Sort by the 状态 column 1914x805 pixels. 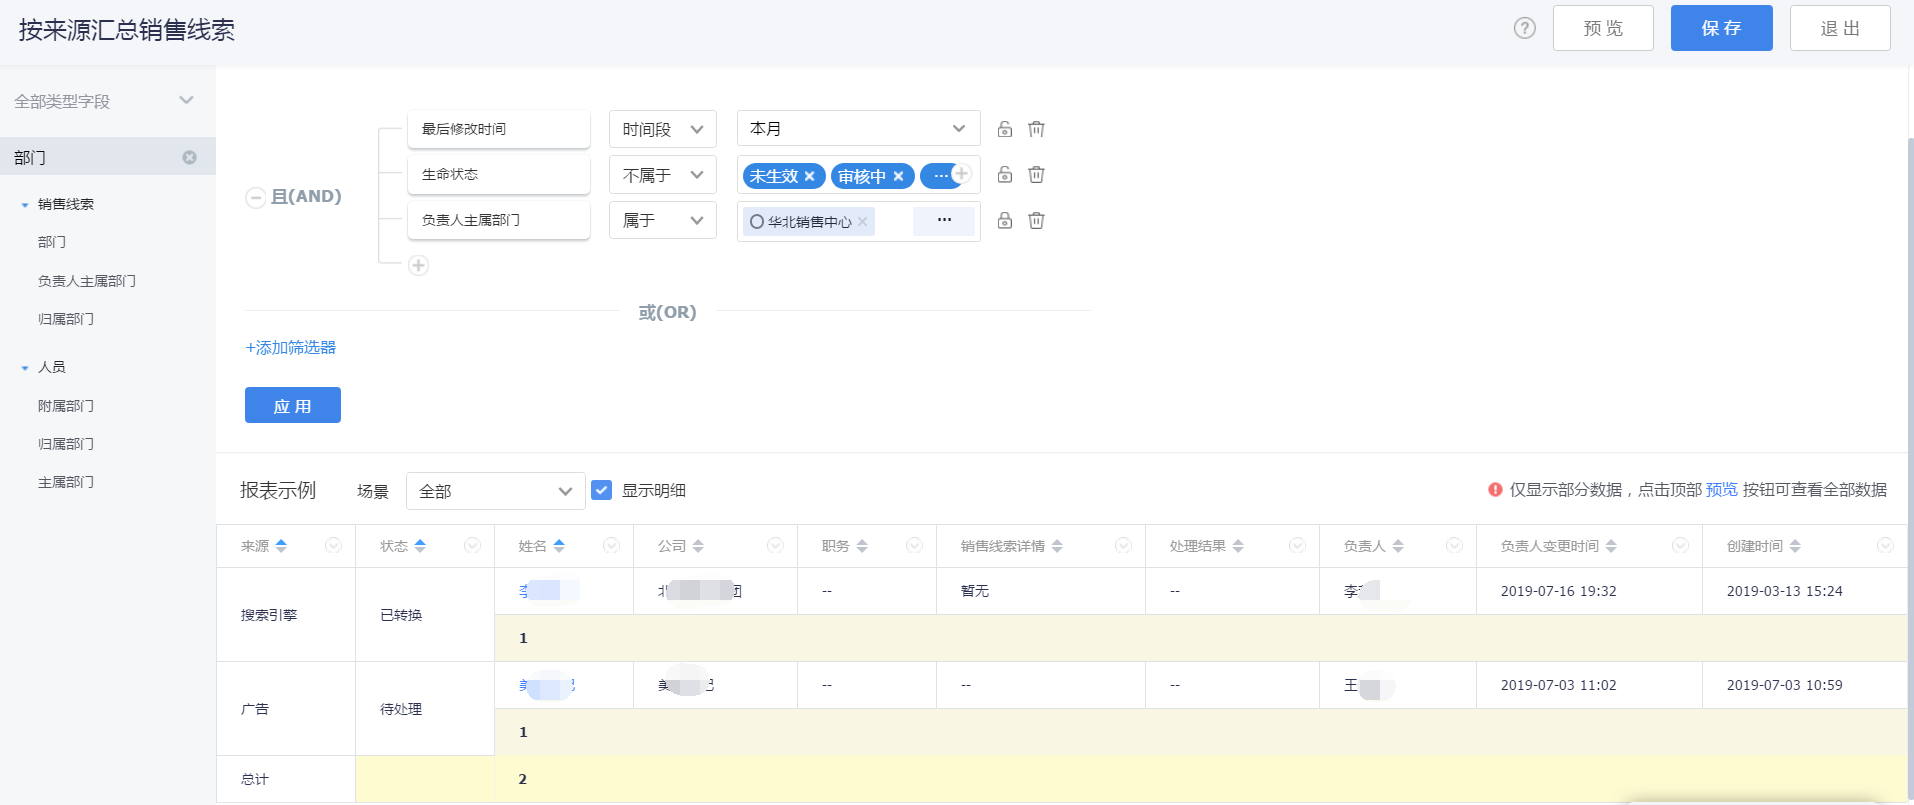click(420, 546)
